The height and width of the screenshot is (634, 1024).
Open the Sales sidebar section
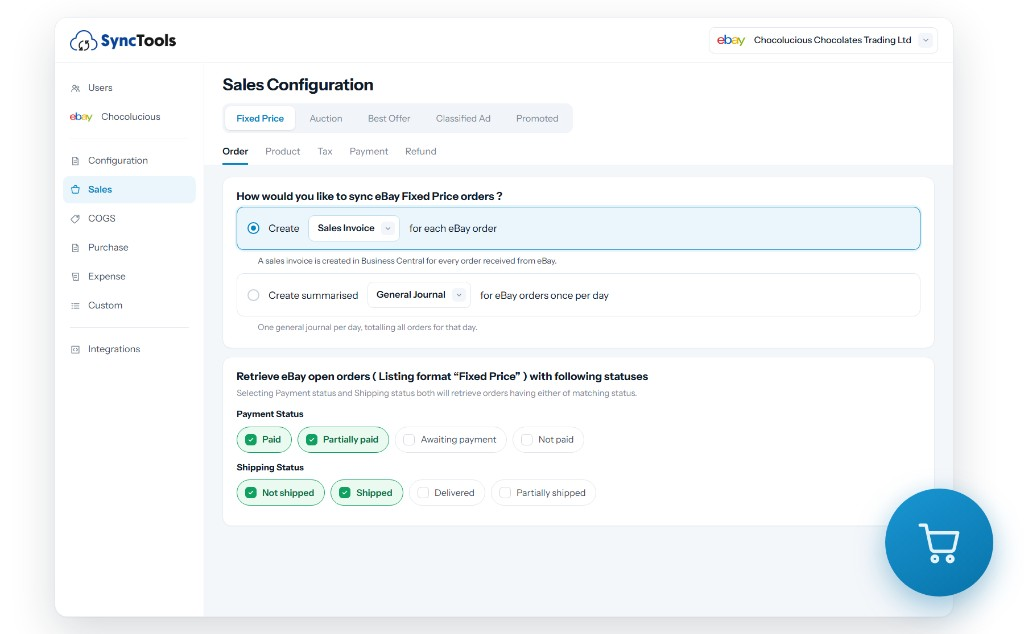tap(129, 189)
